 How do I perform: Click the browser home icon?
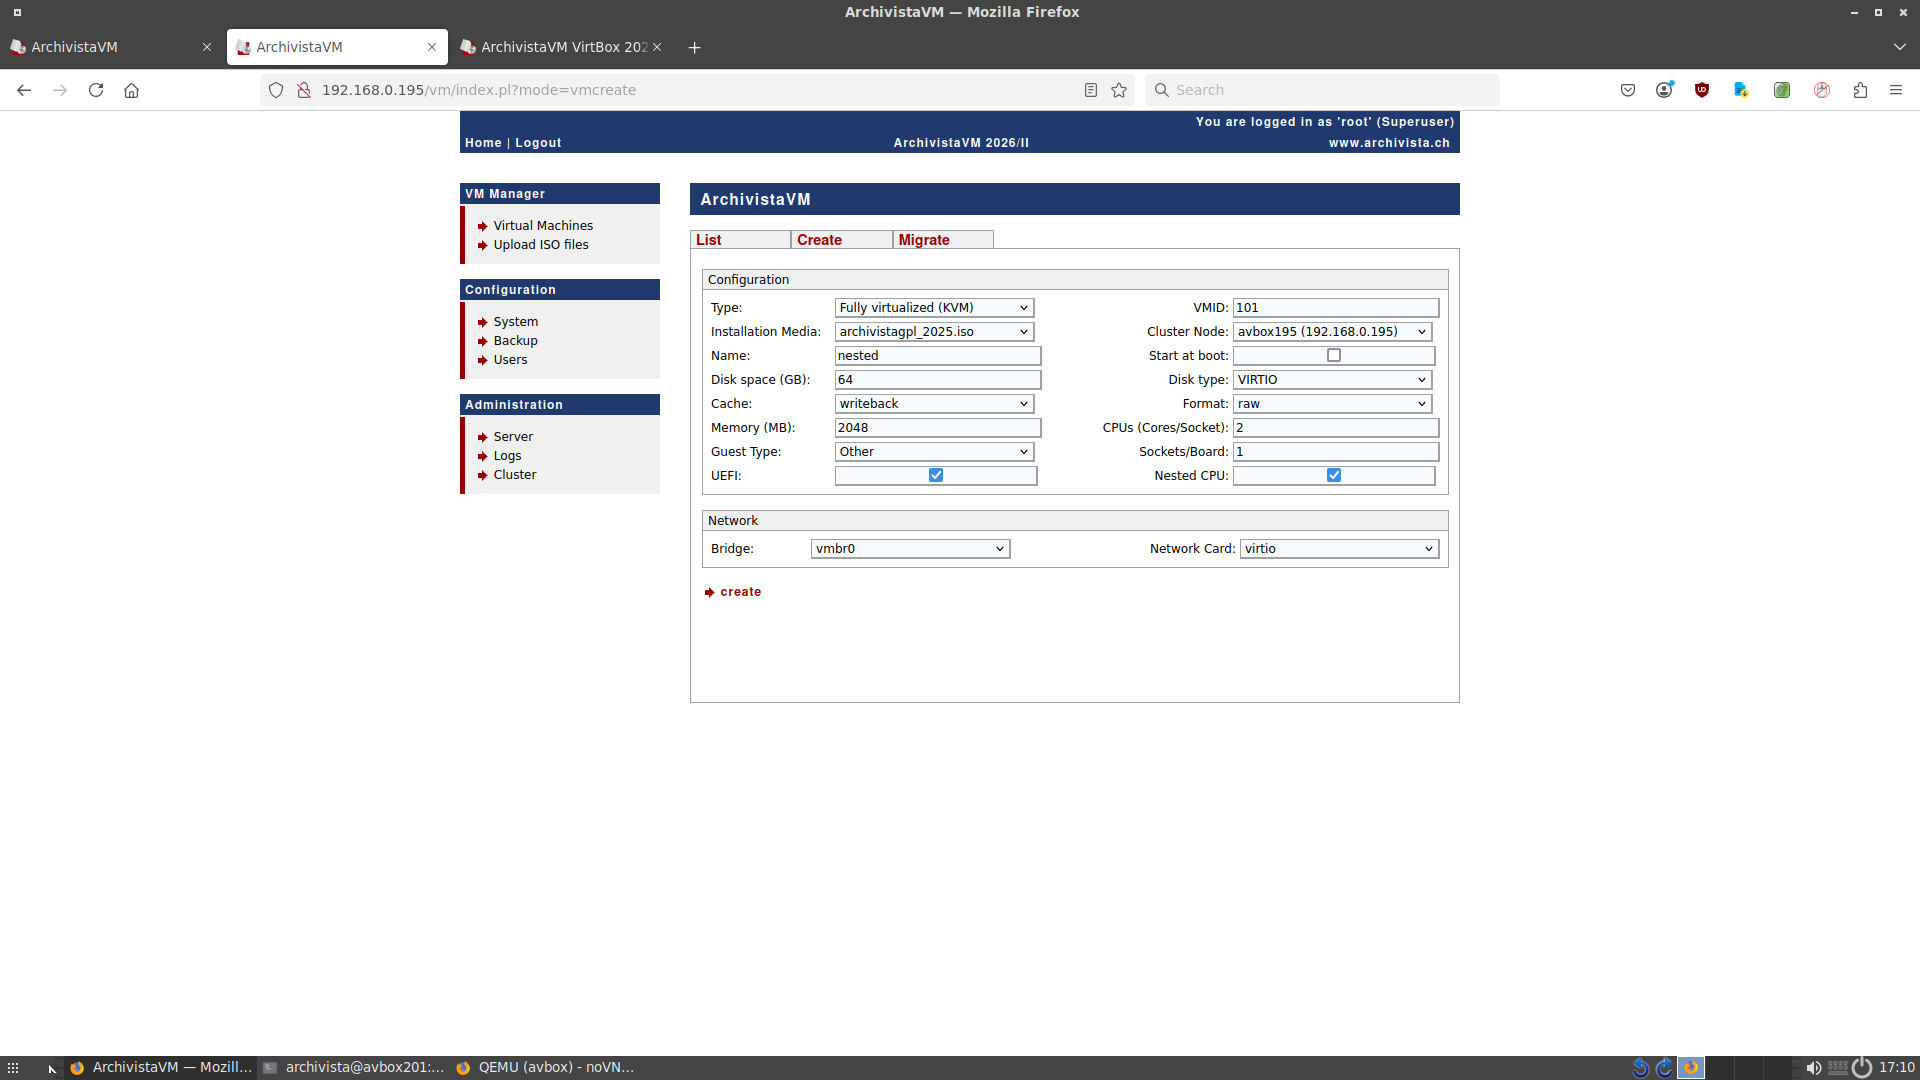[x=131, y=90]
